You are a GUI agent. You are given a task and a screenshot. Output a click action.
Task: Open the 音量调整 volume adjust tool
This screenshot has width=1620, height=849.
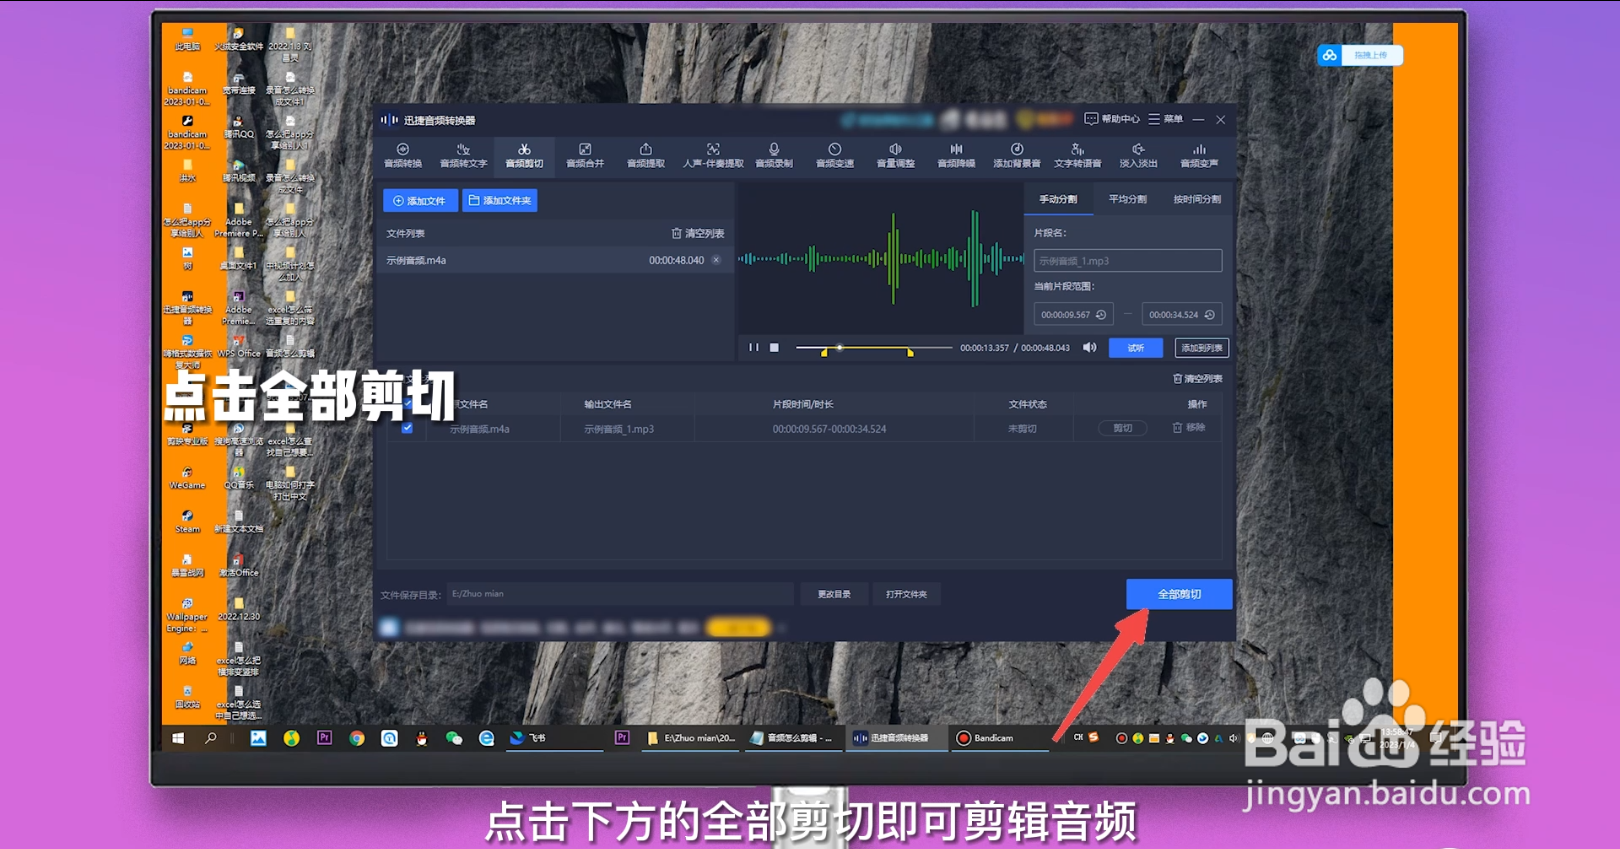coord(896,155)
